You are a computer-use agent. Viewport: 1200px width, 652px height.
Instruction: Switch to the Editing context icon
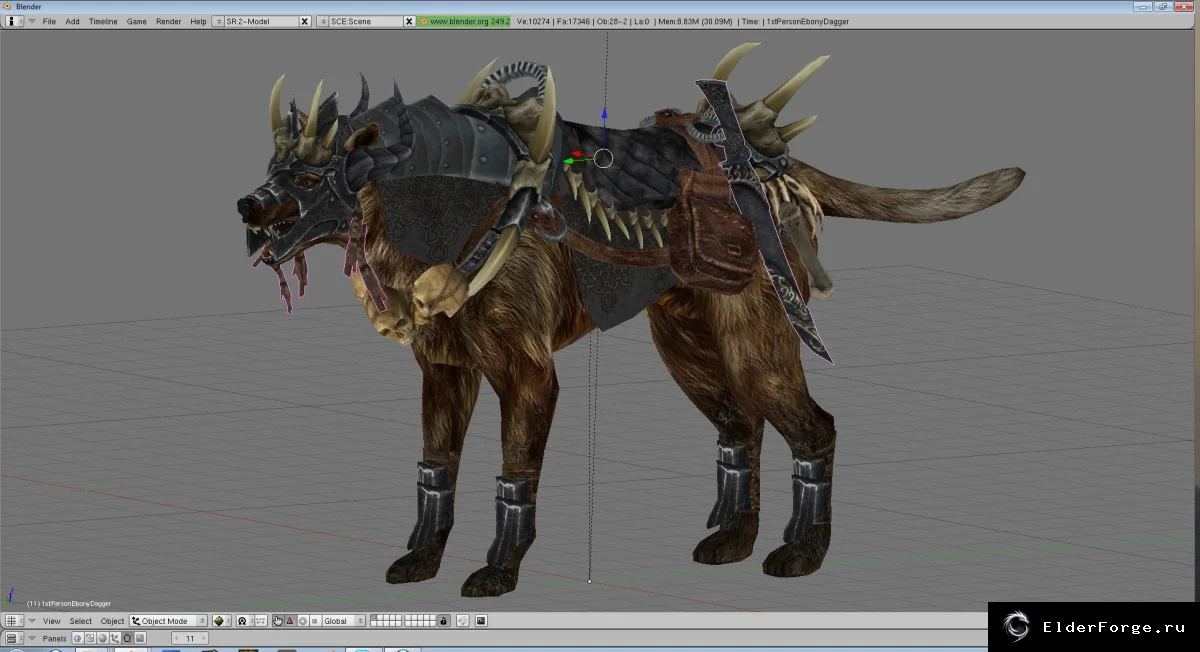click(127, 638)
